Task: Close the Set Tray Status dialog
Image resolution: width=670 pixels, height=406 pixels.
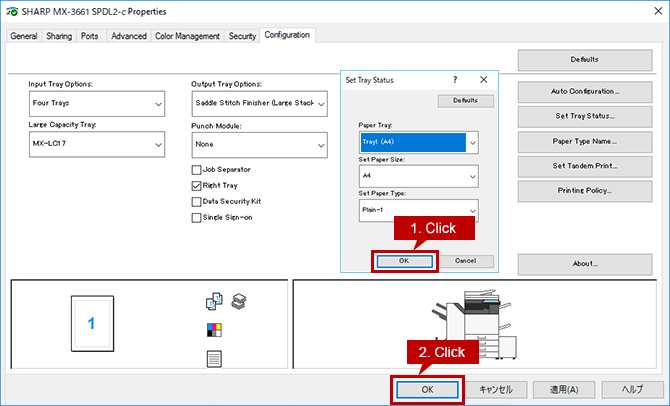Action: pyautogui.click(x=484, y=80)
